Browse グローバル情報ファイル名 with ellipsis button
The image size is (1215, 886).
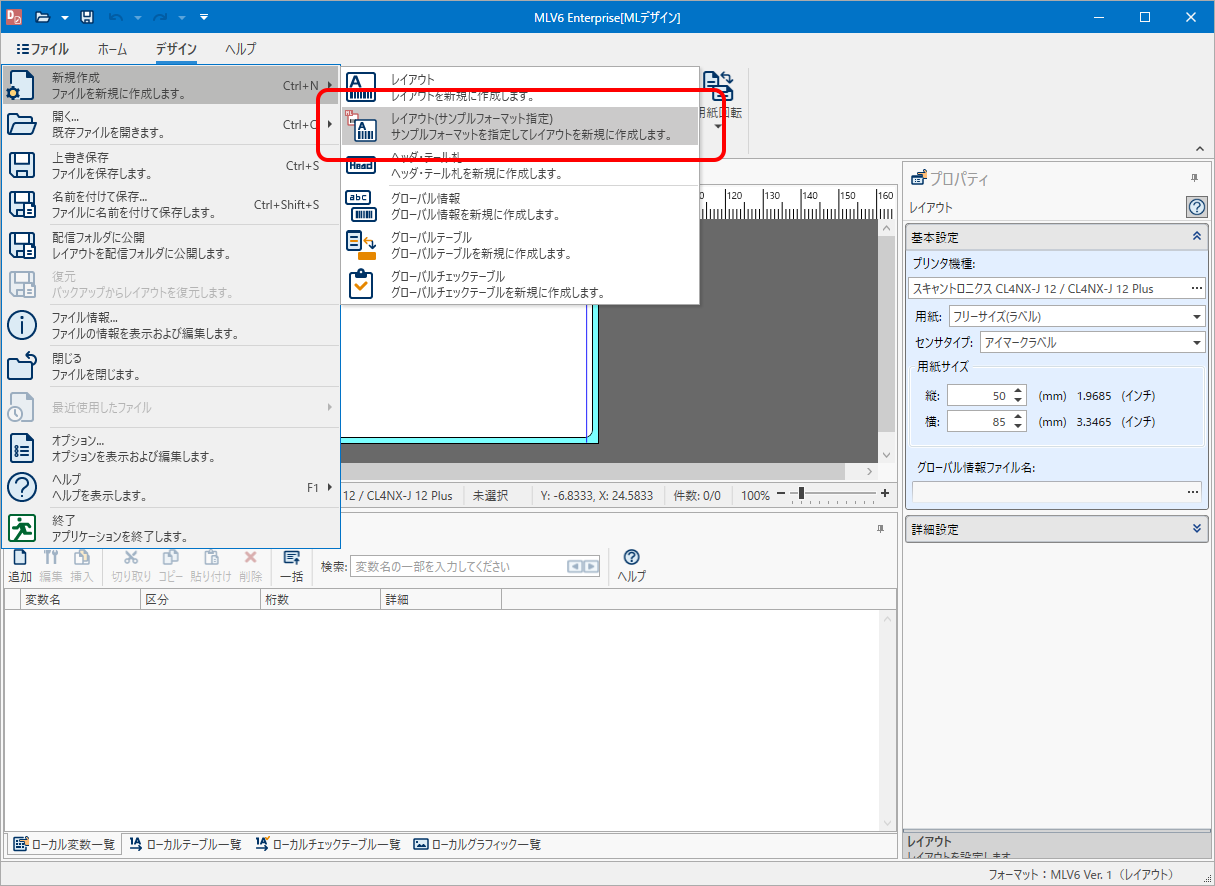coord(1193,492)
